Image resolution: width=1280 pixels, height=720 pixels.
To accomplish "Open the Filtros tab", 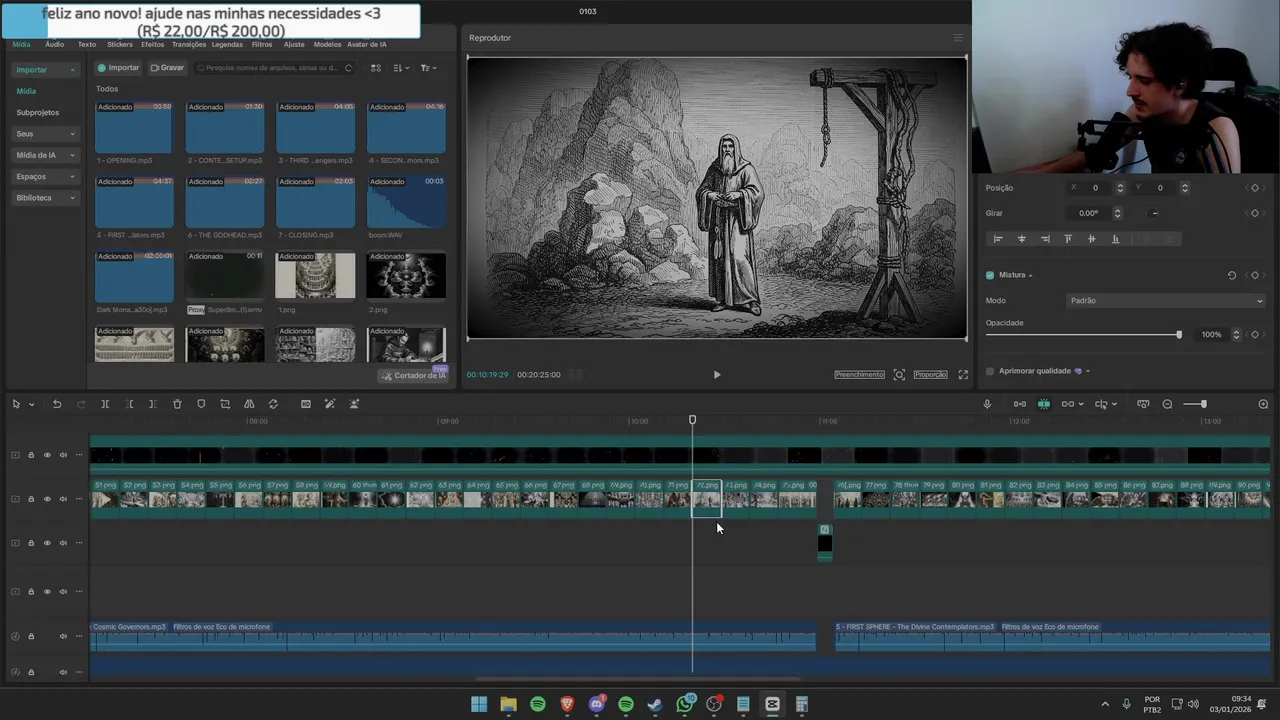I will coord(262,44).
